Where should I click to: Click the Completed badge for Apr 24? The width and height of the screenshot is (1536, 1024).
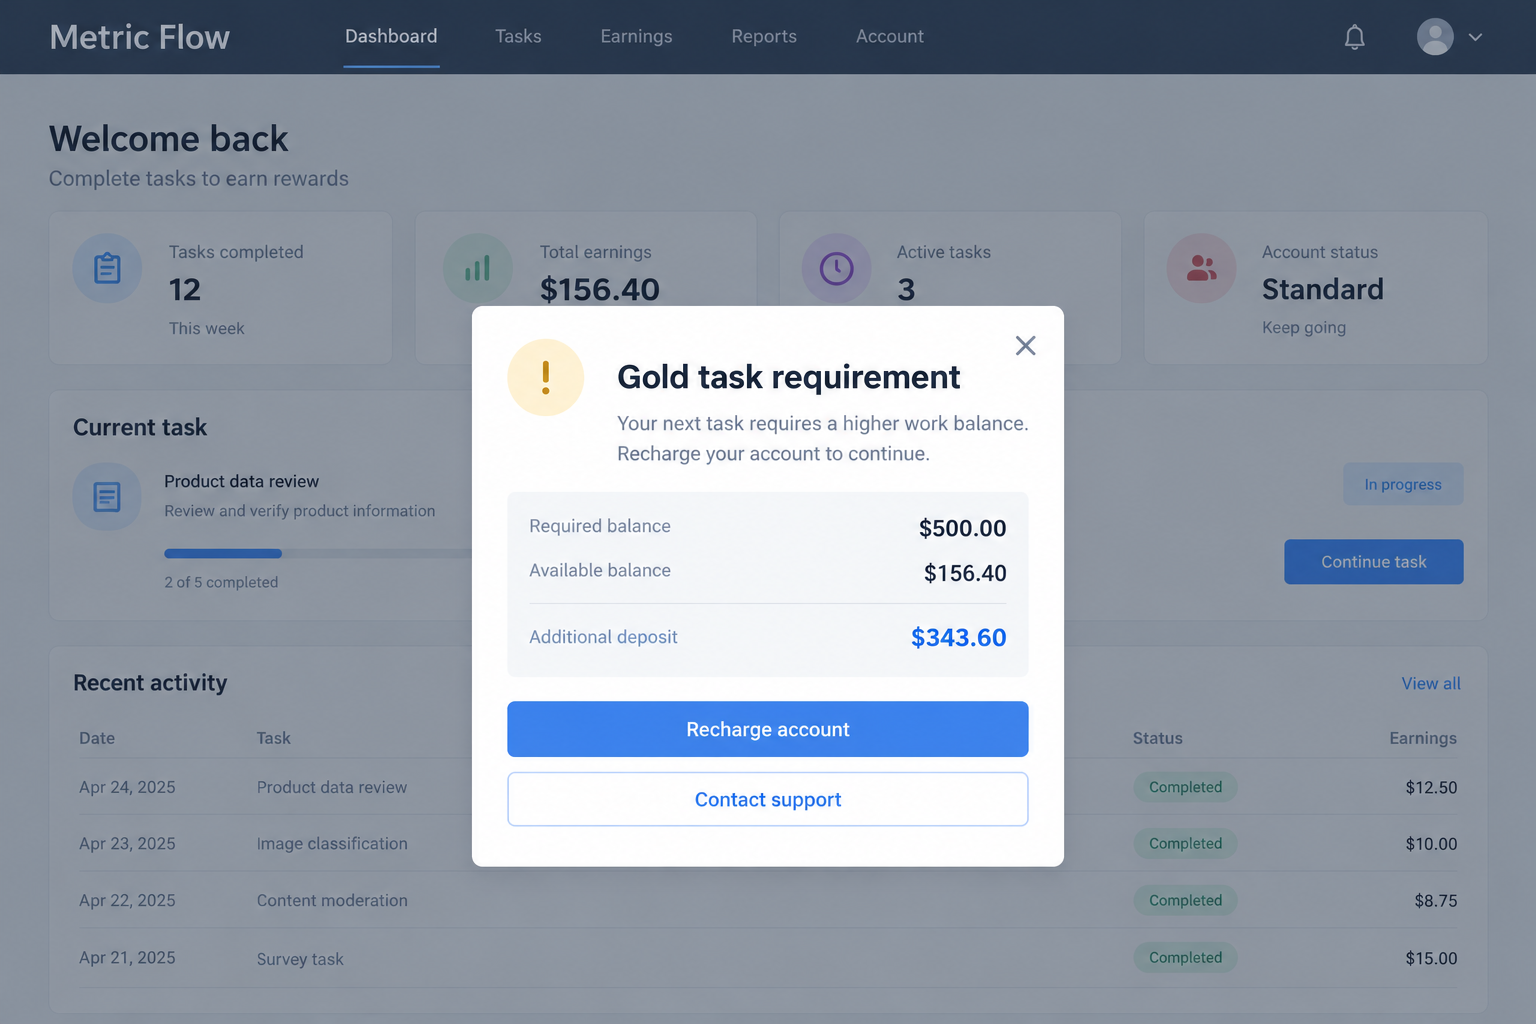point(1185,787)
